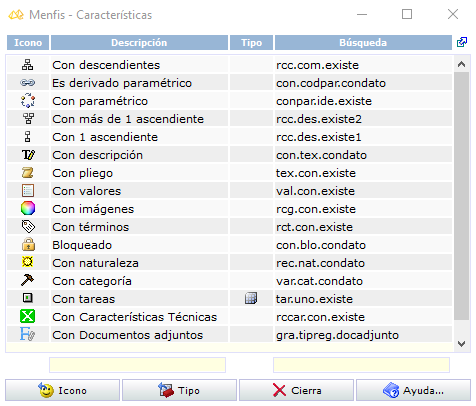Click the con.tex.condato search cell
This screenshot has width=476, height=406.
point(363,155)
